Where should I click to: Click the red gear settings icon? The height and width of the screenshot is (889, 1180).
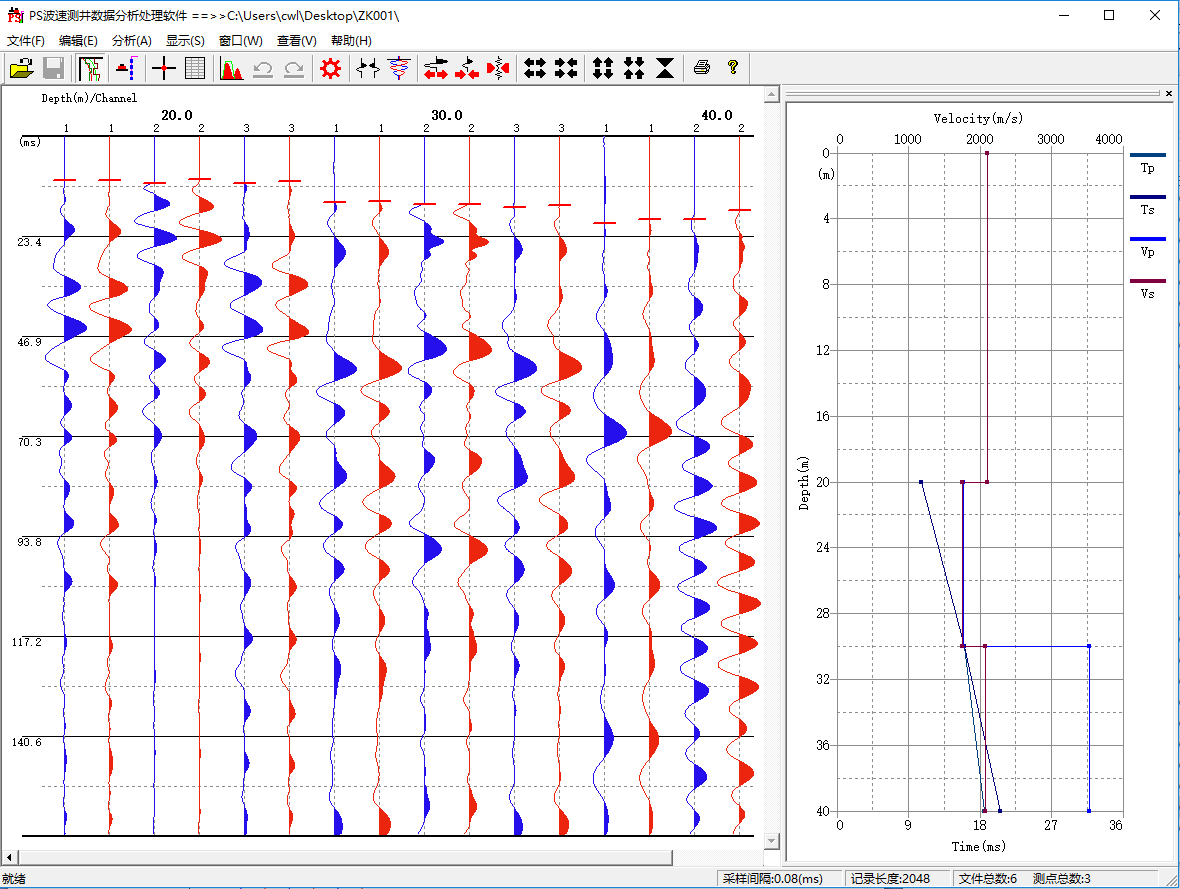tap(331, 68)
